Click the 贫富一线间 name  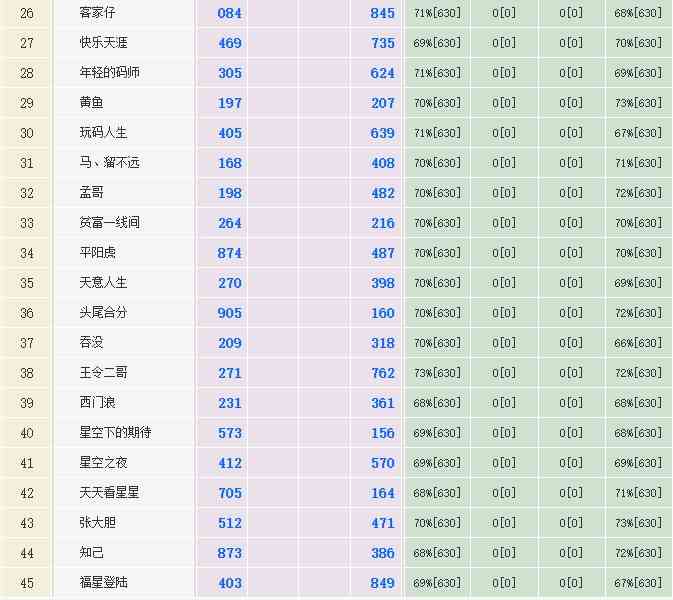pyautogui.click(x=109, y=223)
